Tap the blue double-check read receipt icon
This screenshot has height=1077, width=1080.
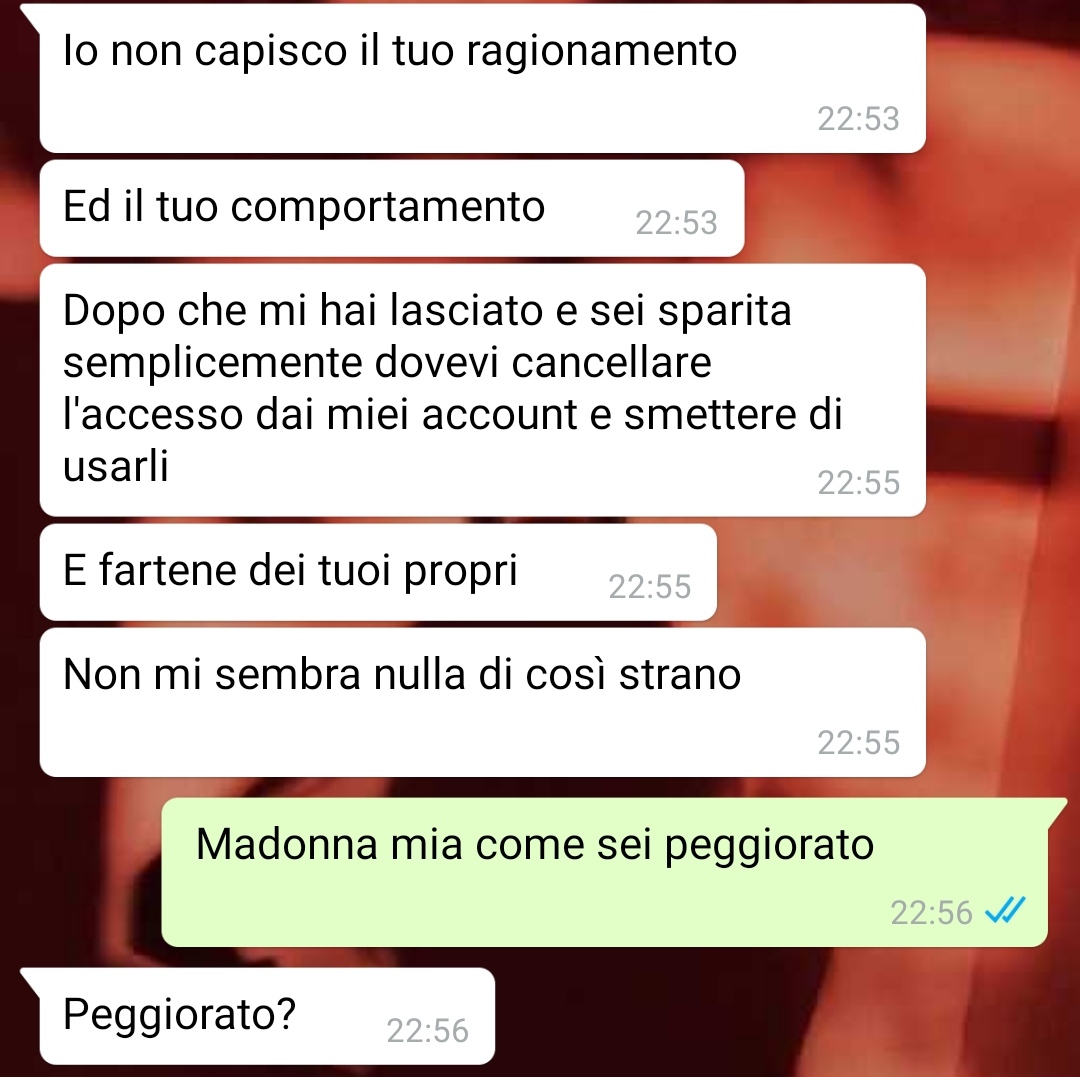(1005, 911)
